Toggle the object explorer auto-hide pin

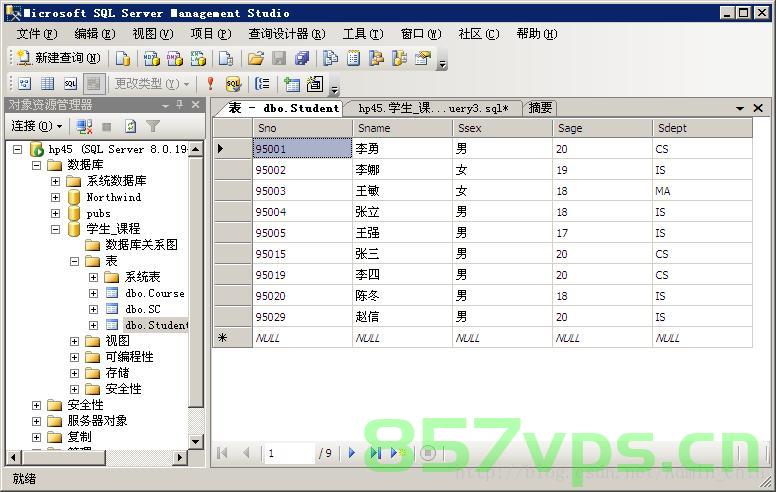tap(180, 105)
